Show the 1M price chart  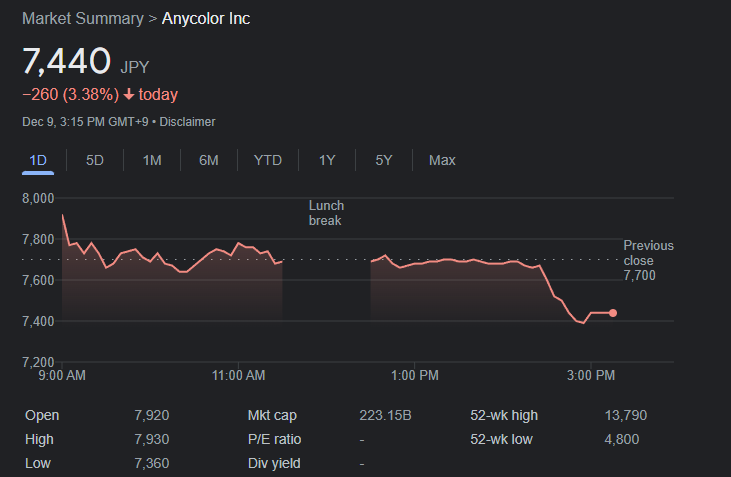click(x=152, y=160)
